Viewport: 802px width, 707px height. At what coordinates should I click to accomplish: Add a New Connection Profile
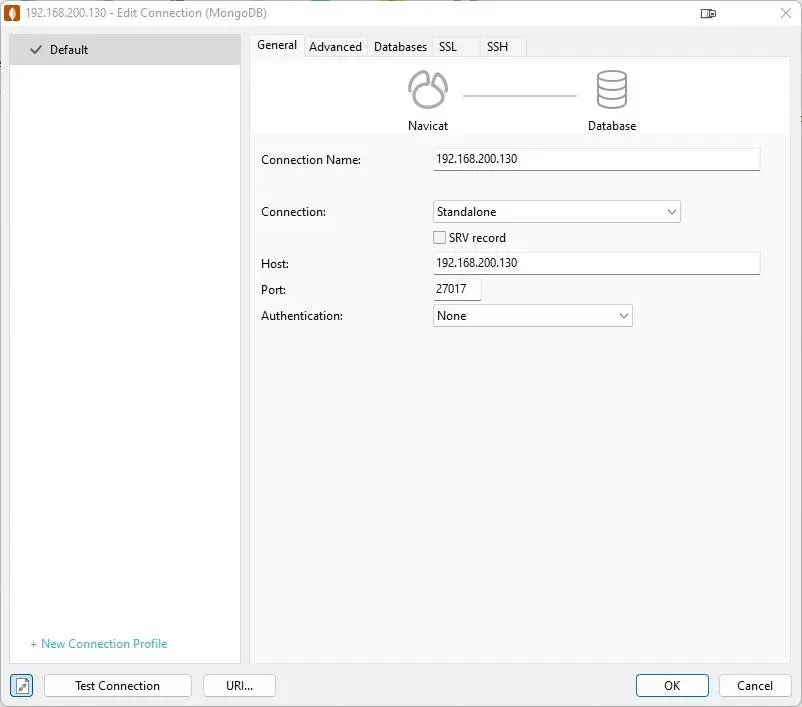pos(99,644)
